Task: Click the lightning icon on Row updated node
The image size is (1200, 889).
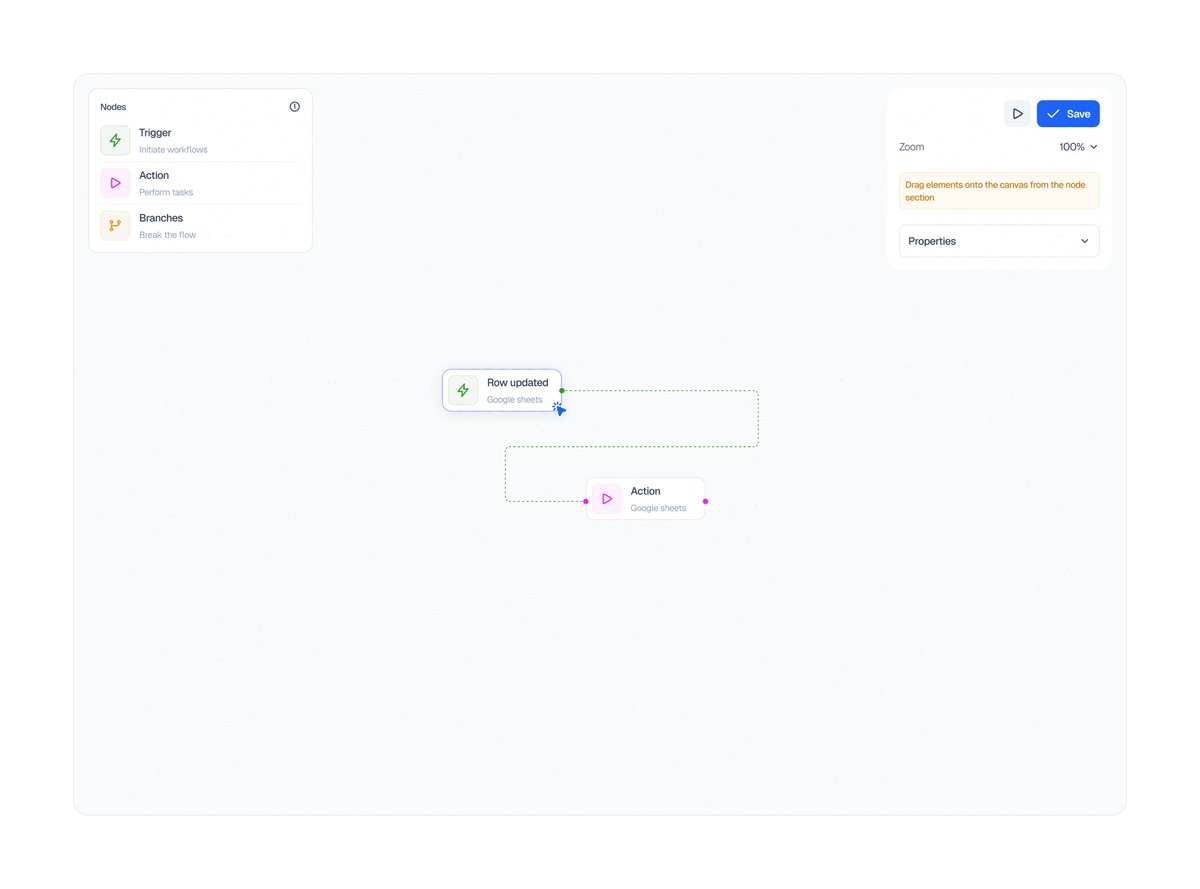Action: click(x=463, y=390)
